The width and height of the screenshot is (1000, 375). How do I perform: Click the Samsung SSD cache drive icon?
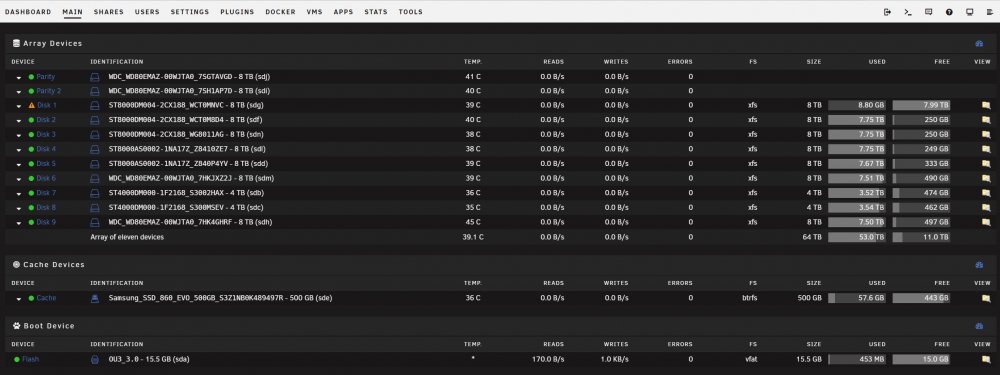pos(95,298)
